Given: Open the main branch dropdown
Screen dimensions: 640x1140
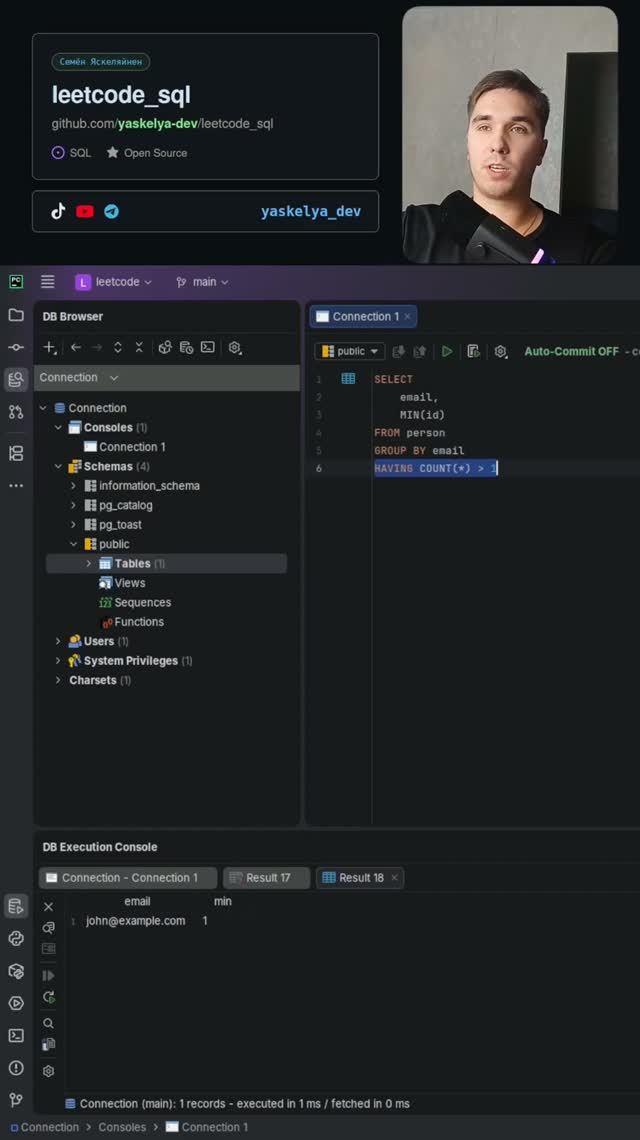Looking at the screenshot, I should tap(202, 282).
